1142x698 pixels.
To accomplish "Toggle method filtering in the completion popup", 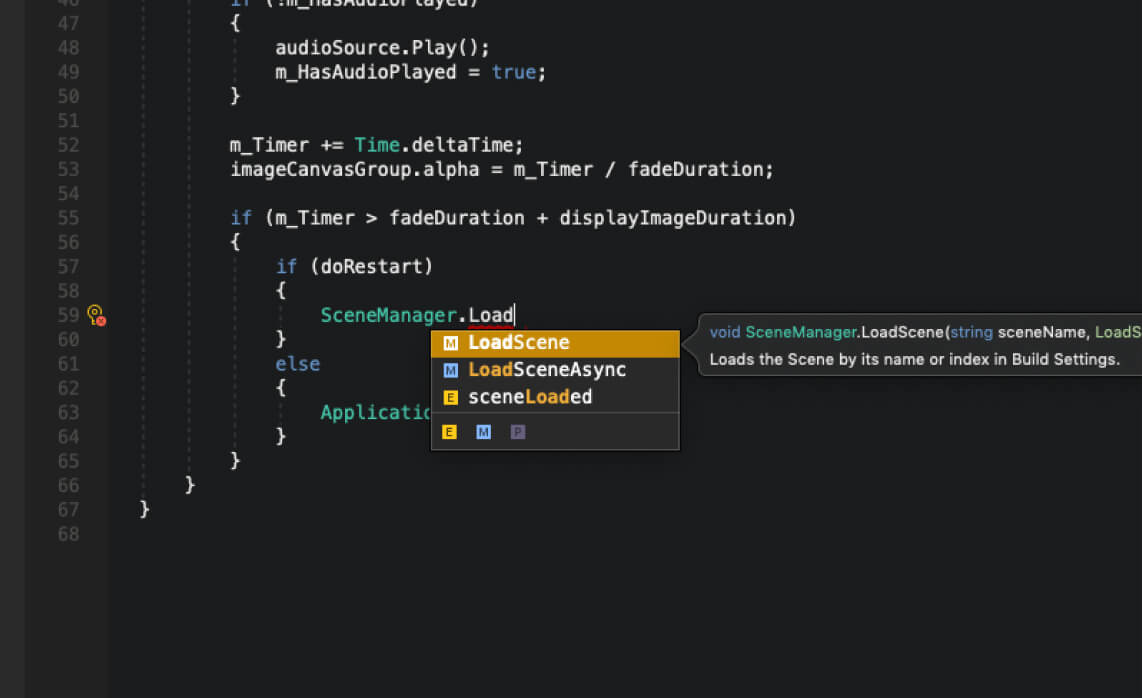I will click(483, 432).
